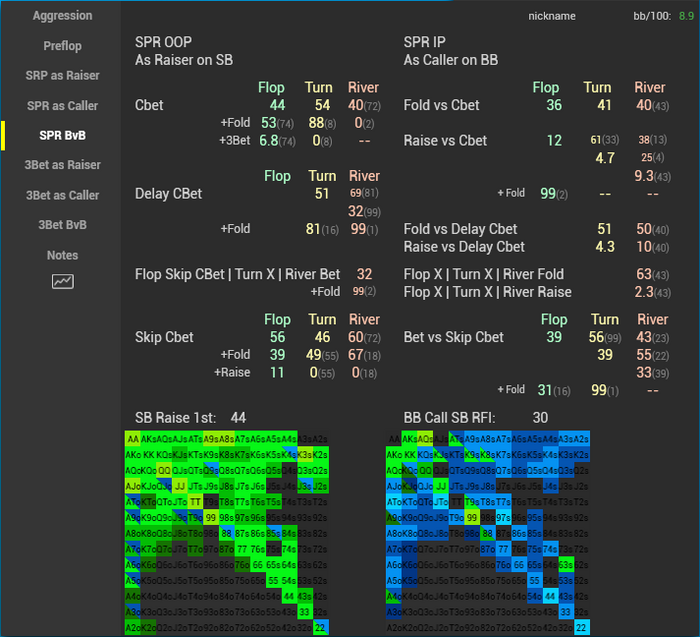Click Cbet +Fold Turn value 88

click(x=316, y=122)
